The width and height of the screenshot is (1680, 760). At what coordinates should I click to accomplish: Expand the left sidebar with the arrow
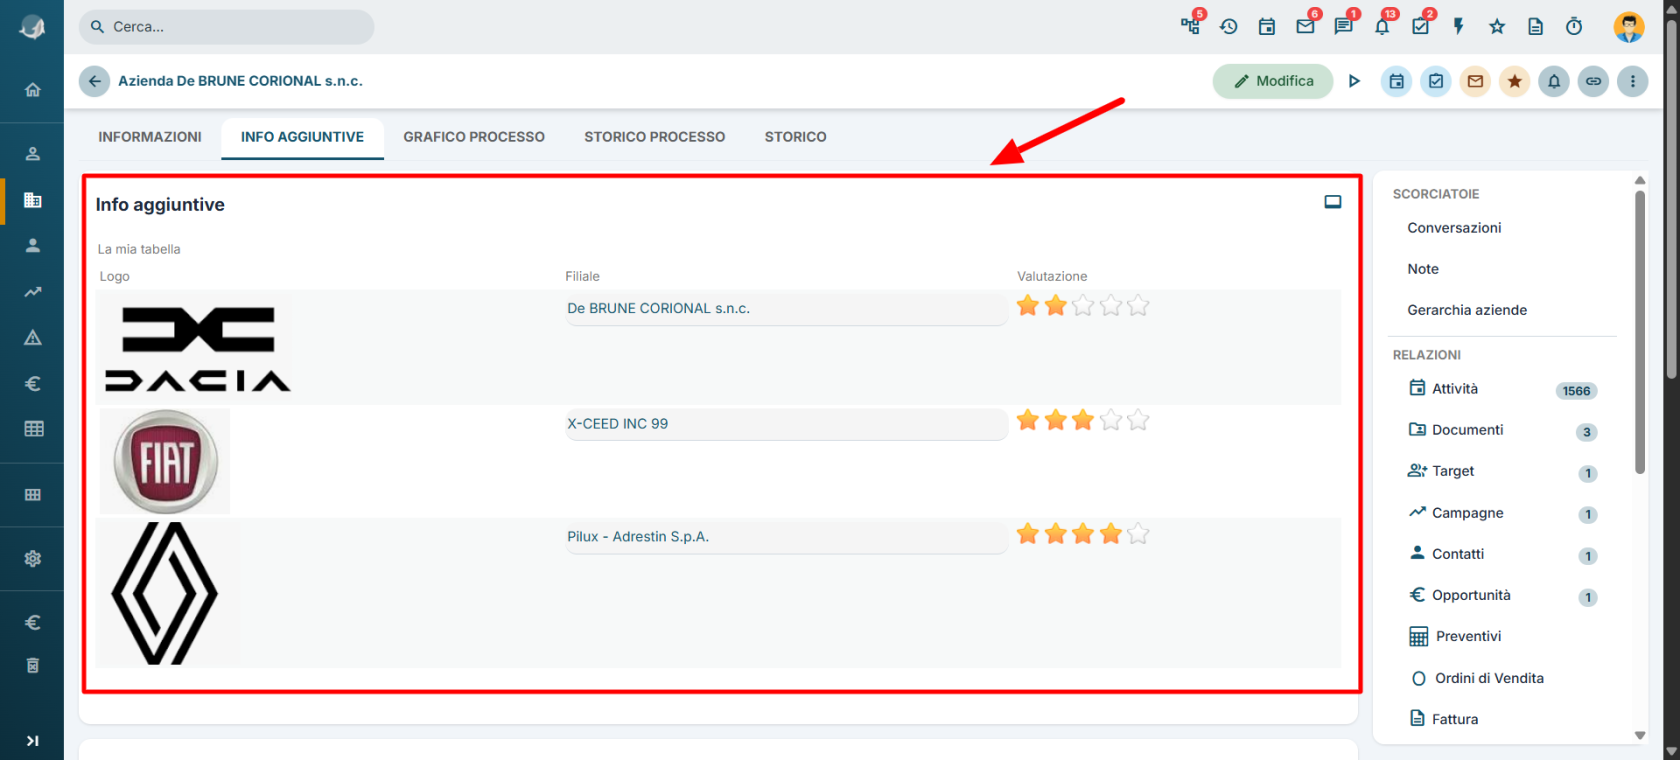pyautogui.click(x=32, y=741)
